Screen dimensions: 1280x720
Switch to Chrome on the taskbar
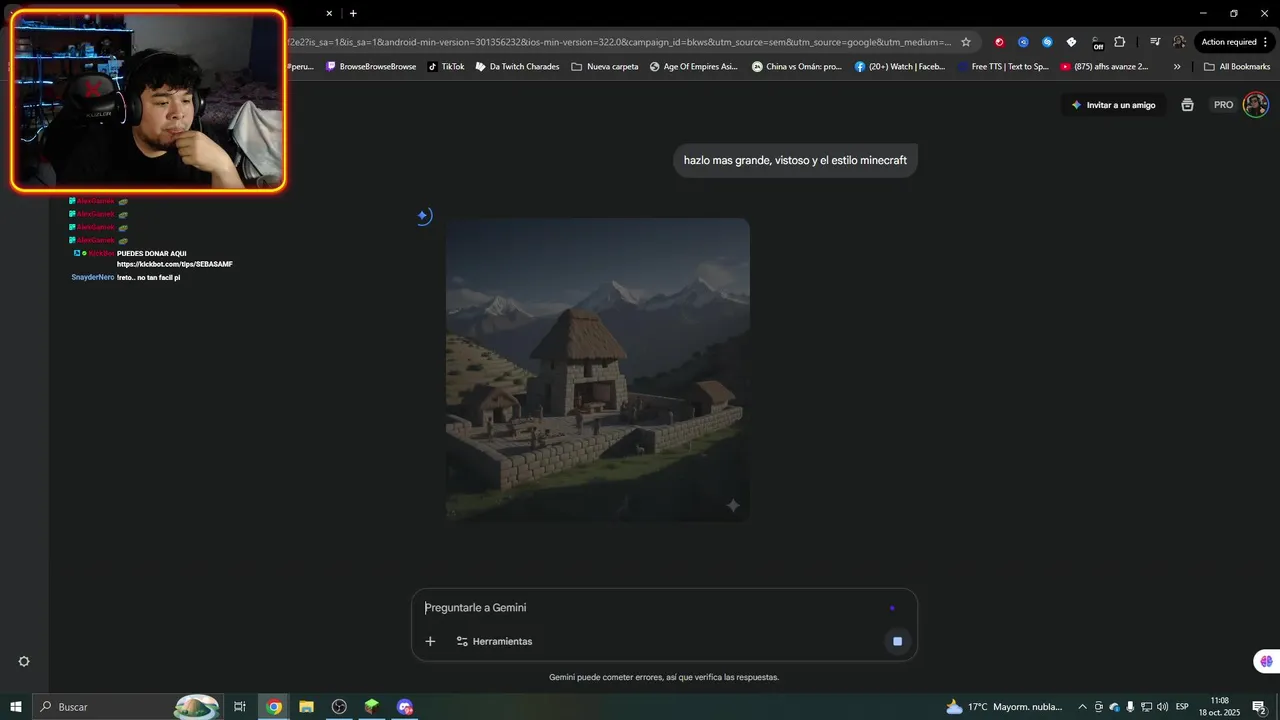coord(274,707)
